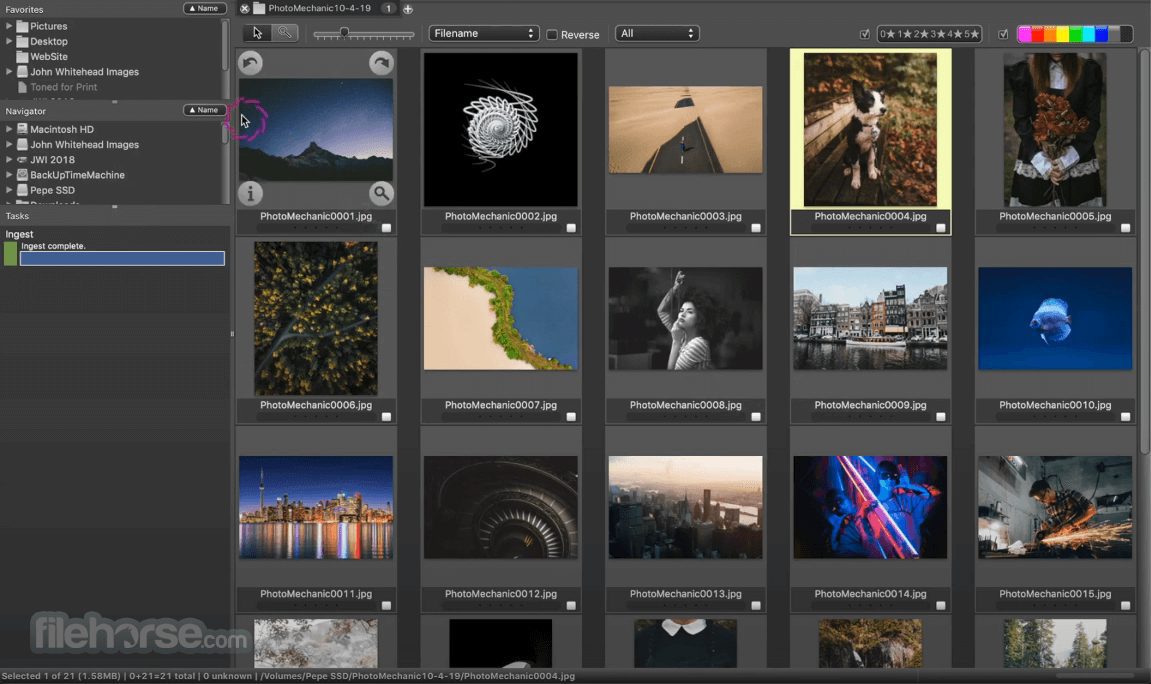Select the arrow selection tool
Screen dimensions: 1151x684
tap(258, 33)
